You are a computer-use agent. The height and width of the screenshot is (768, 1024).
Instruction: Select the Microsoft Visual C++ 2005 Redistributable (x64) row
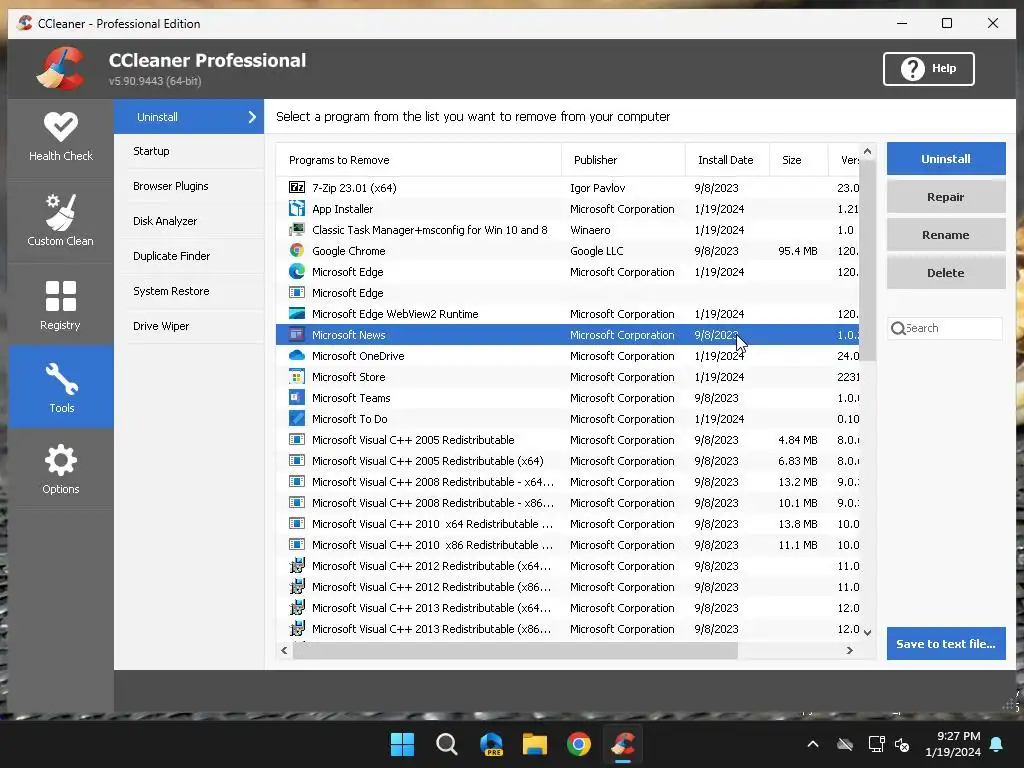568,460
